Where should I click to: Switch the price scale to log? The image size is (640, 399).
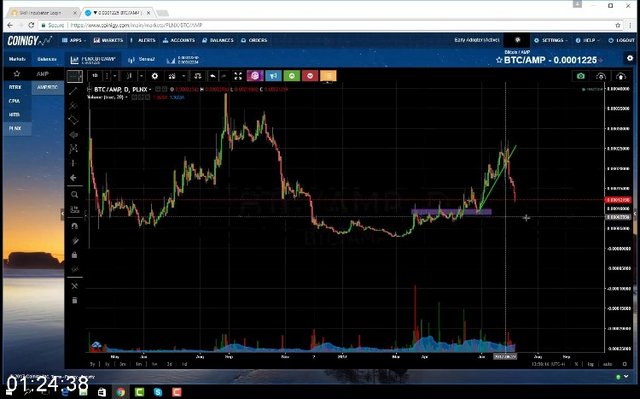click(590, 364)
